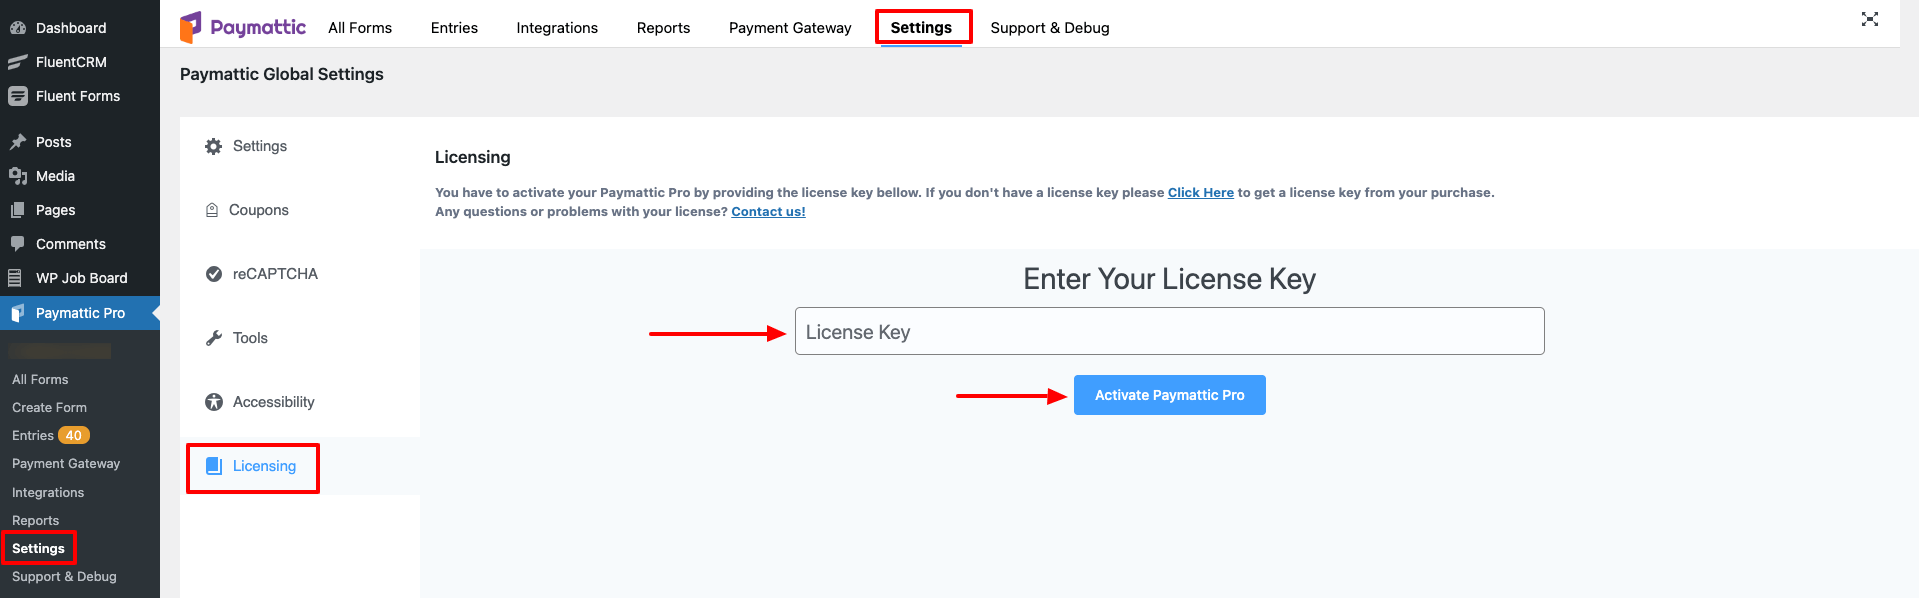The image size is (1919, 598).
Task: Open the Accessibility icon item
Action: pyautogui.click(x=213, y=402)
